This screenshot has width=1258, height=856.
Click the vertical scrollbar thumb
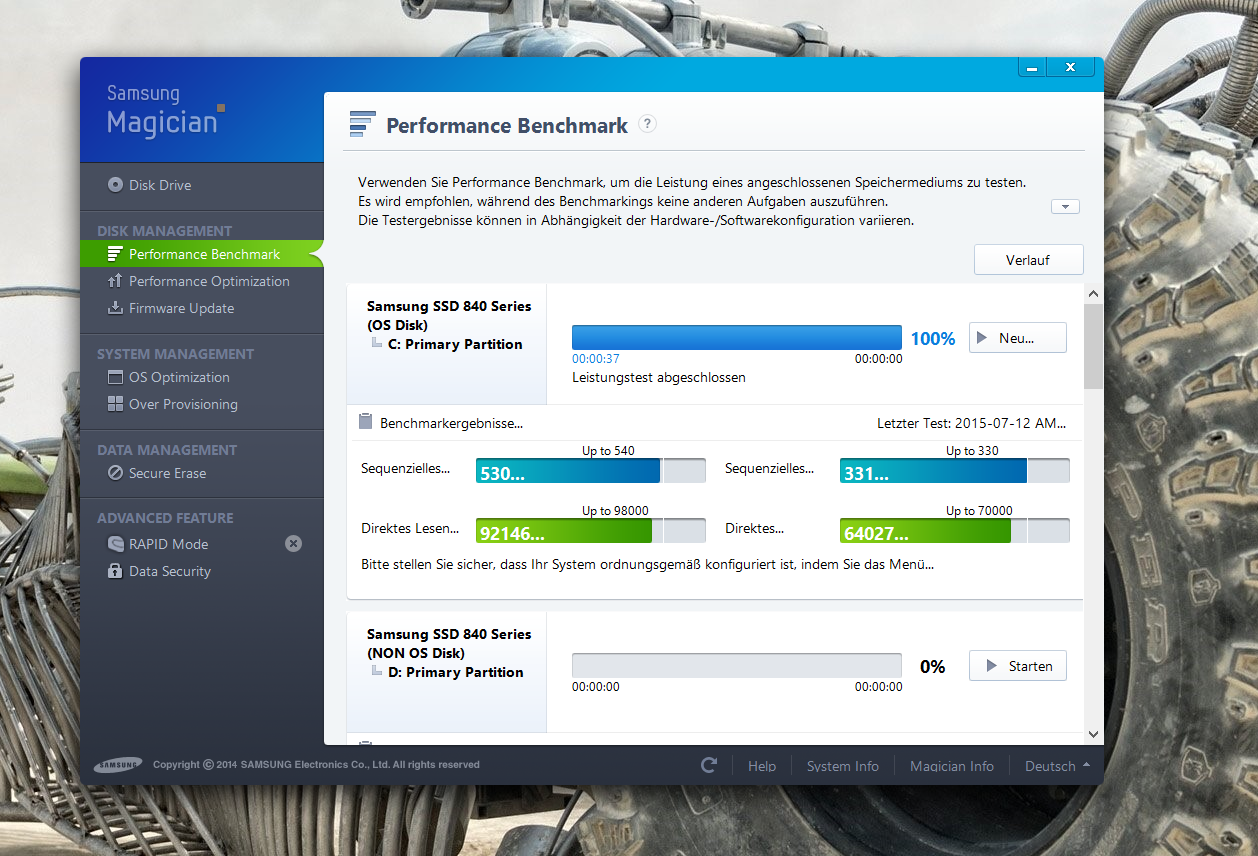click(x=1093, y=347)
